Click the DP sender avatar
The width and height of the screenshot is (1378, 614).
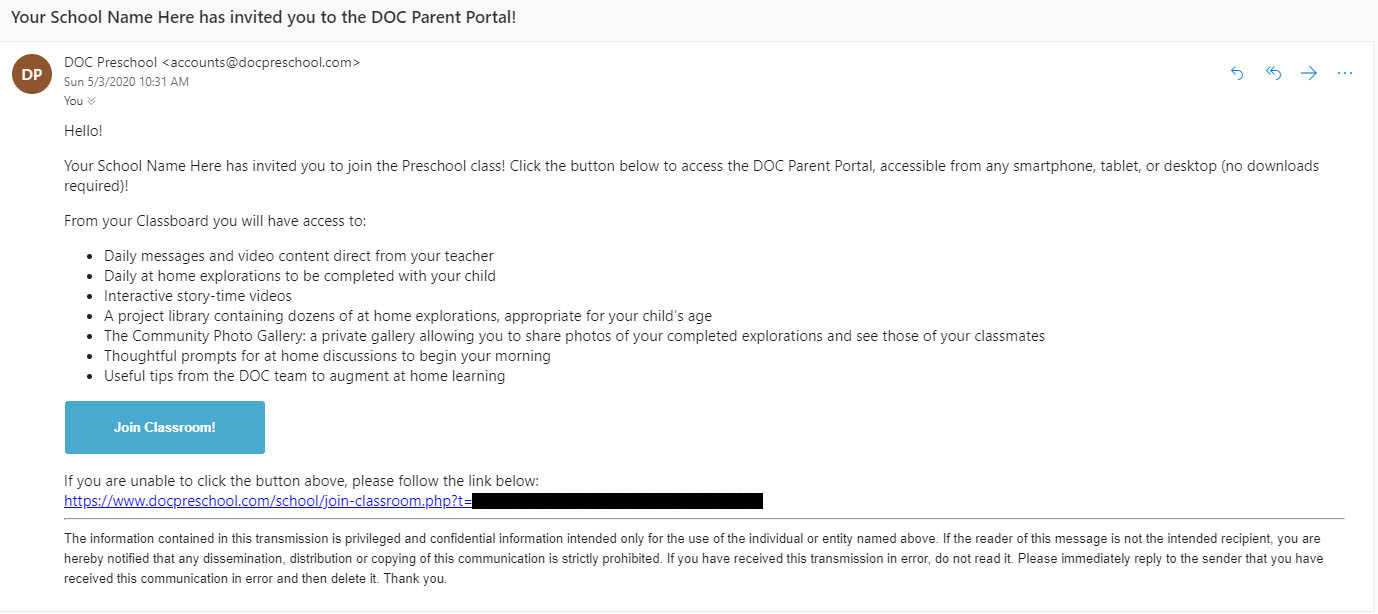point(32,73)
